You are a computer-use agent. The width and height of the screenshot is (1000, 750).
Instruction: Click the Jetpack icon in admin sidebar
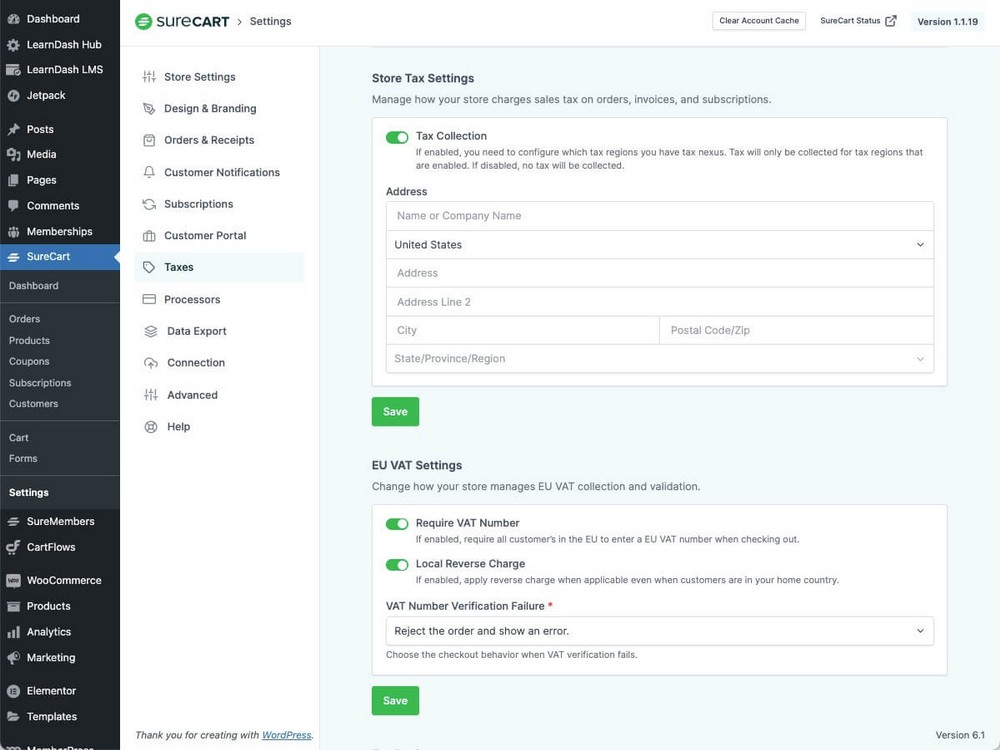coord(13,96)
